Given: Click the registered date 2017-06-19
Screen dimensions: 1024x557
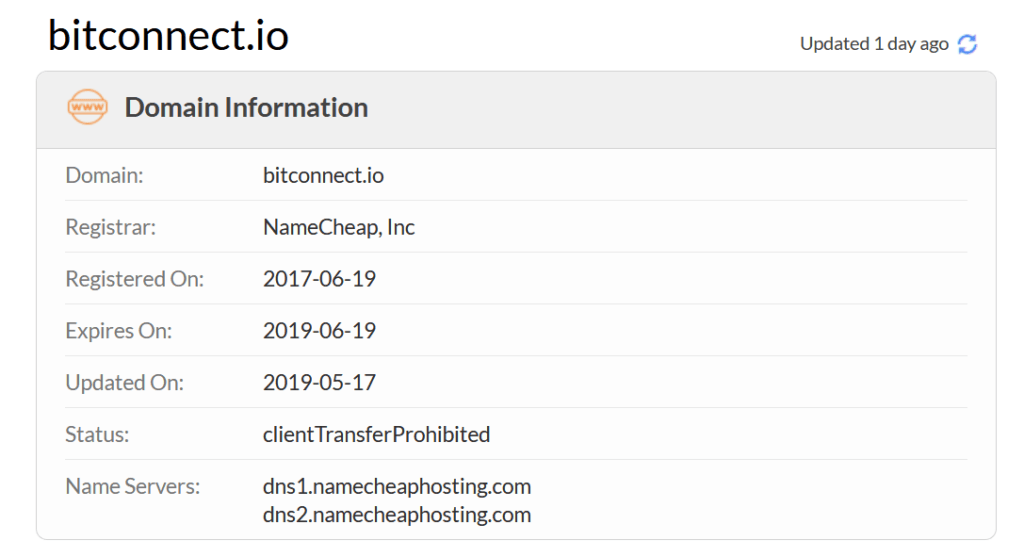Looking at the screenshot, I should click(319, 279).
